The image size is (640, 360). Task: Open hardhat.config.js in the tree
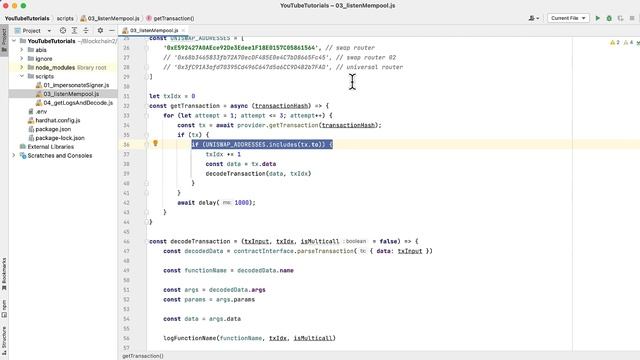tap(58, 120)
